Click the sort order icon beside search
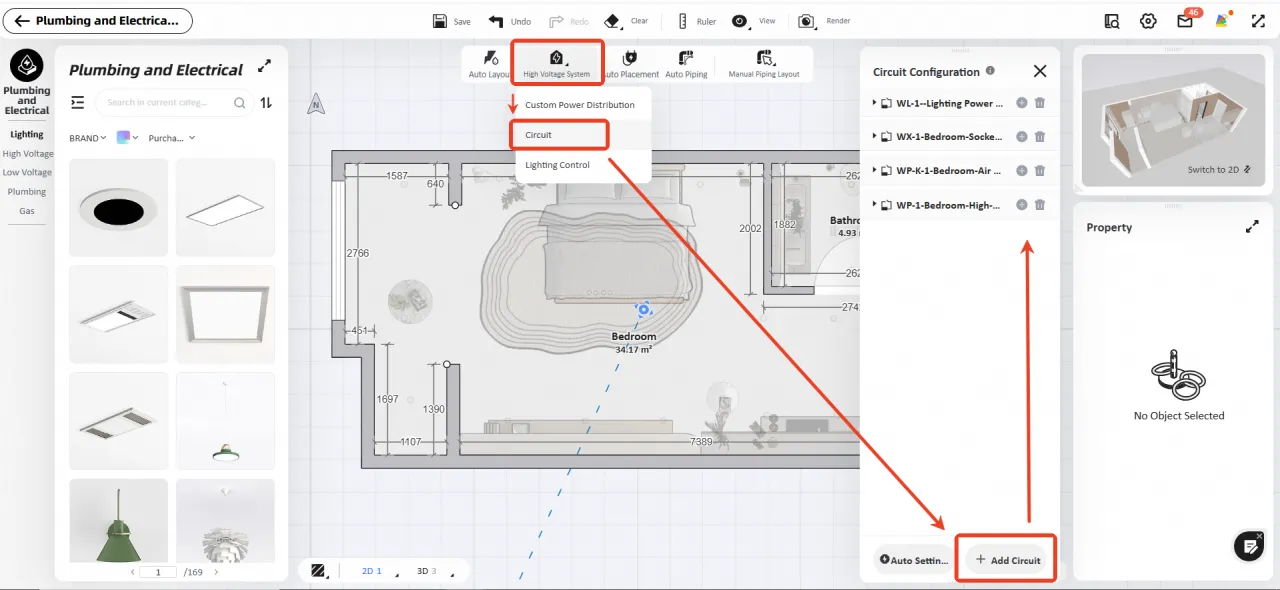 coord(266,103)
